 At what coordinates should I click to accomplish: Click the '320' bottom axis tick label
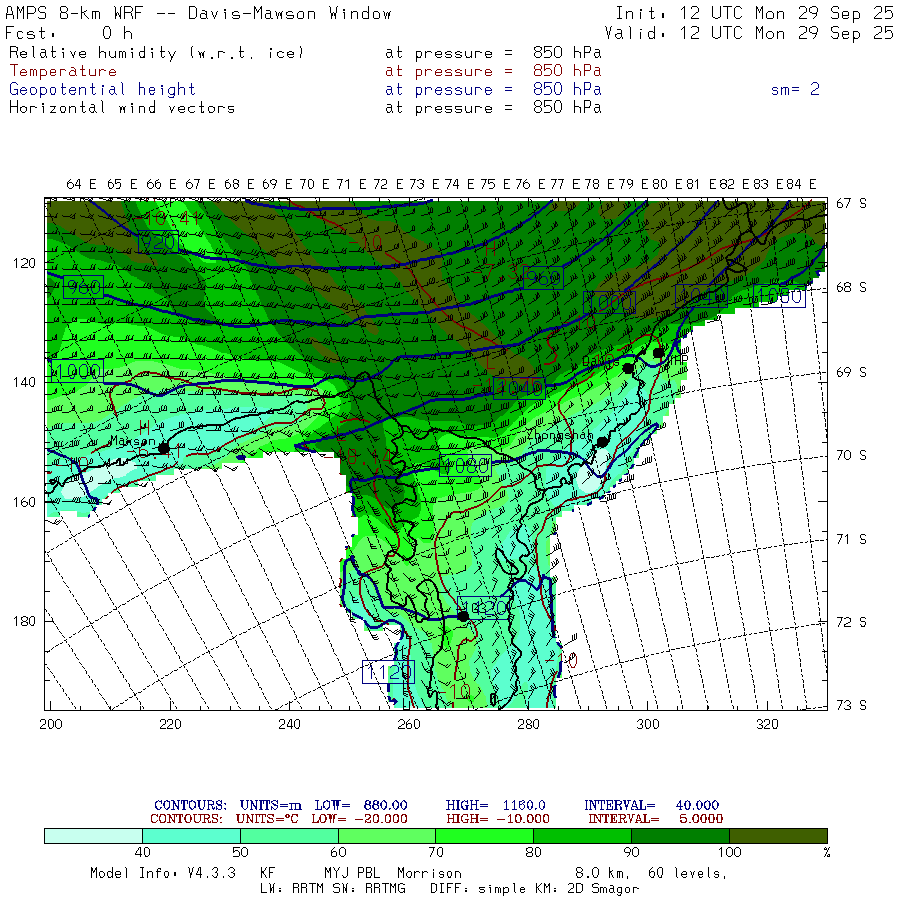767,724
